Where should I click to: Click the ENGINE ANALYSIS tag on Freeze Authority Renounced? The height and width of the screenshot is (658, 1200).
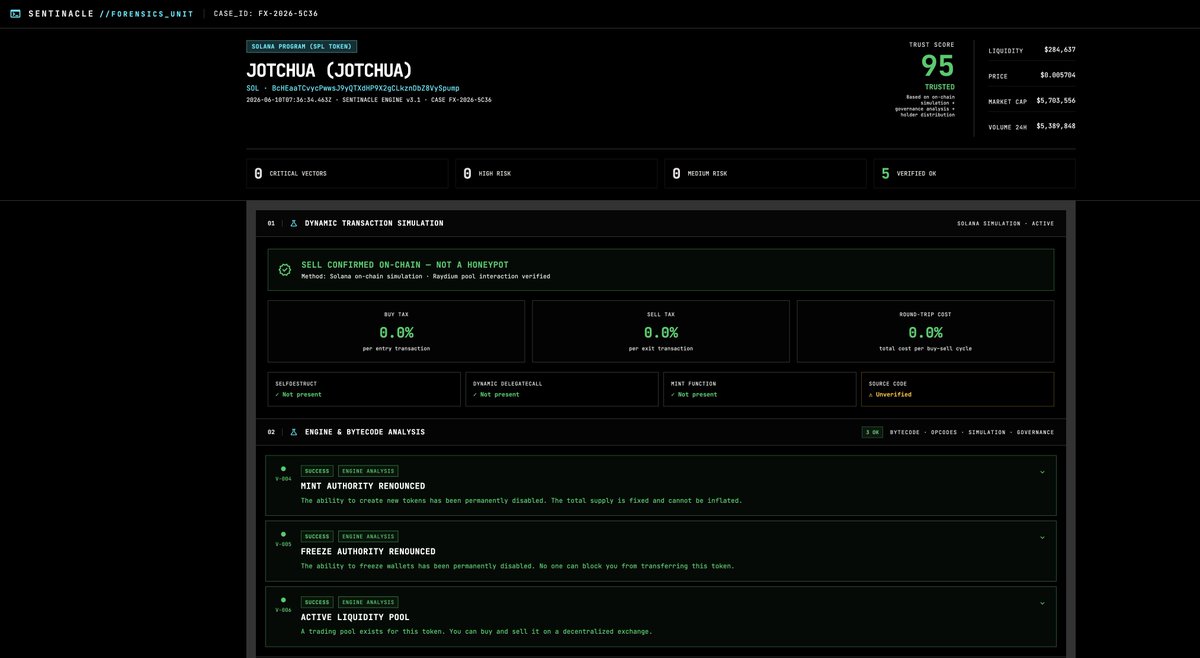click(x=368, y=537)
